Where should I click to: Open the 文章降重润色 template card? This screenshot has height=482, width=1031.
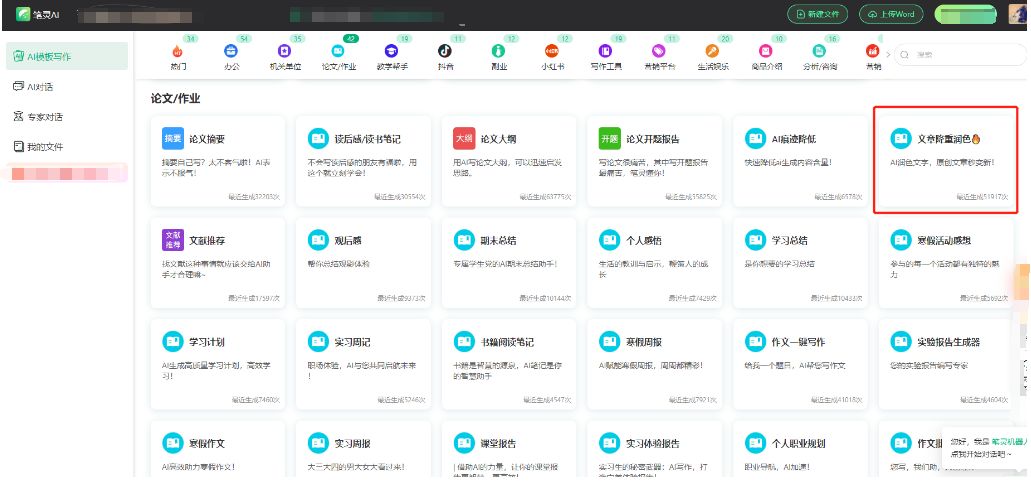pyautogui.click(x=946, y=161)
